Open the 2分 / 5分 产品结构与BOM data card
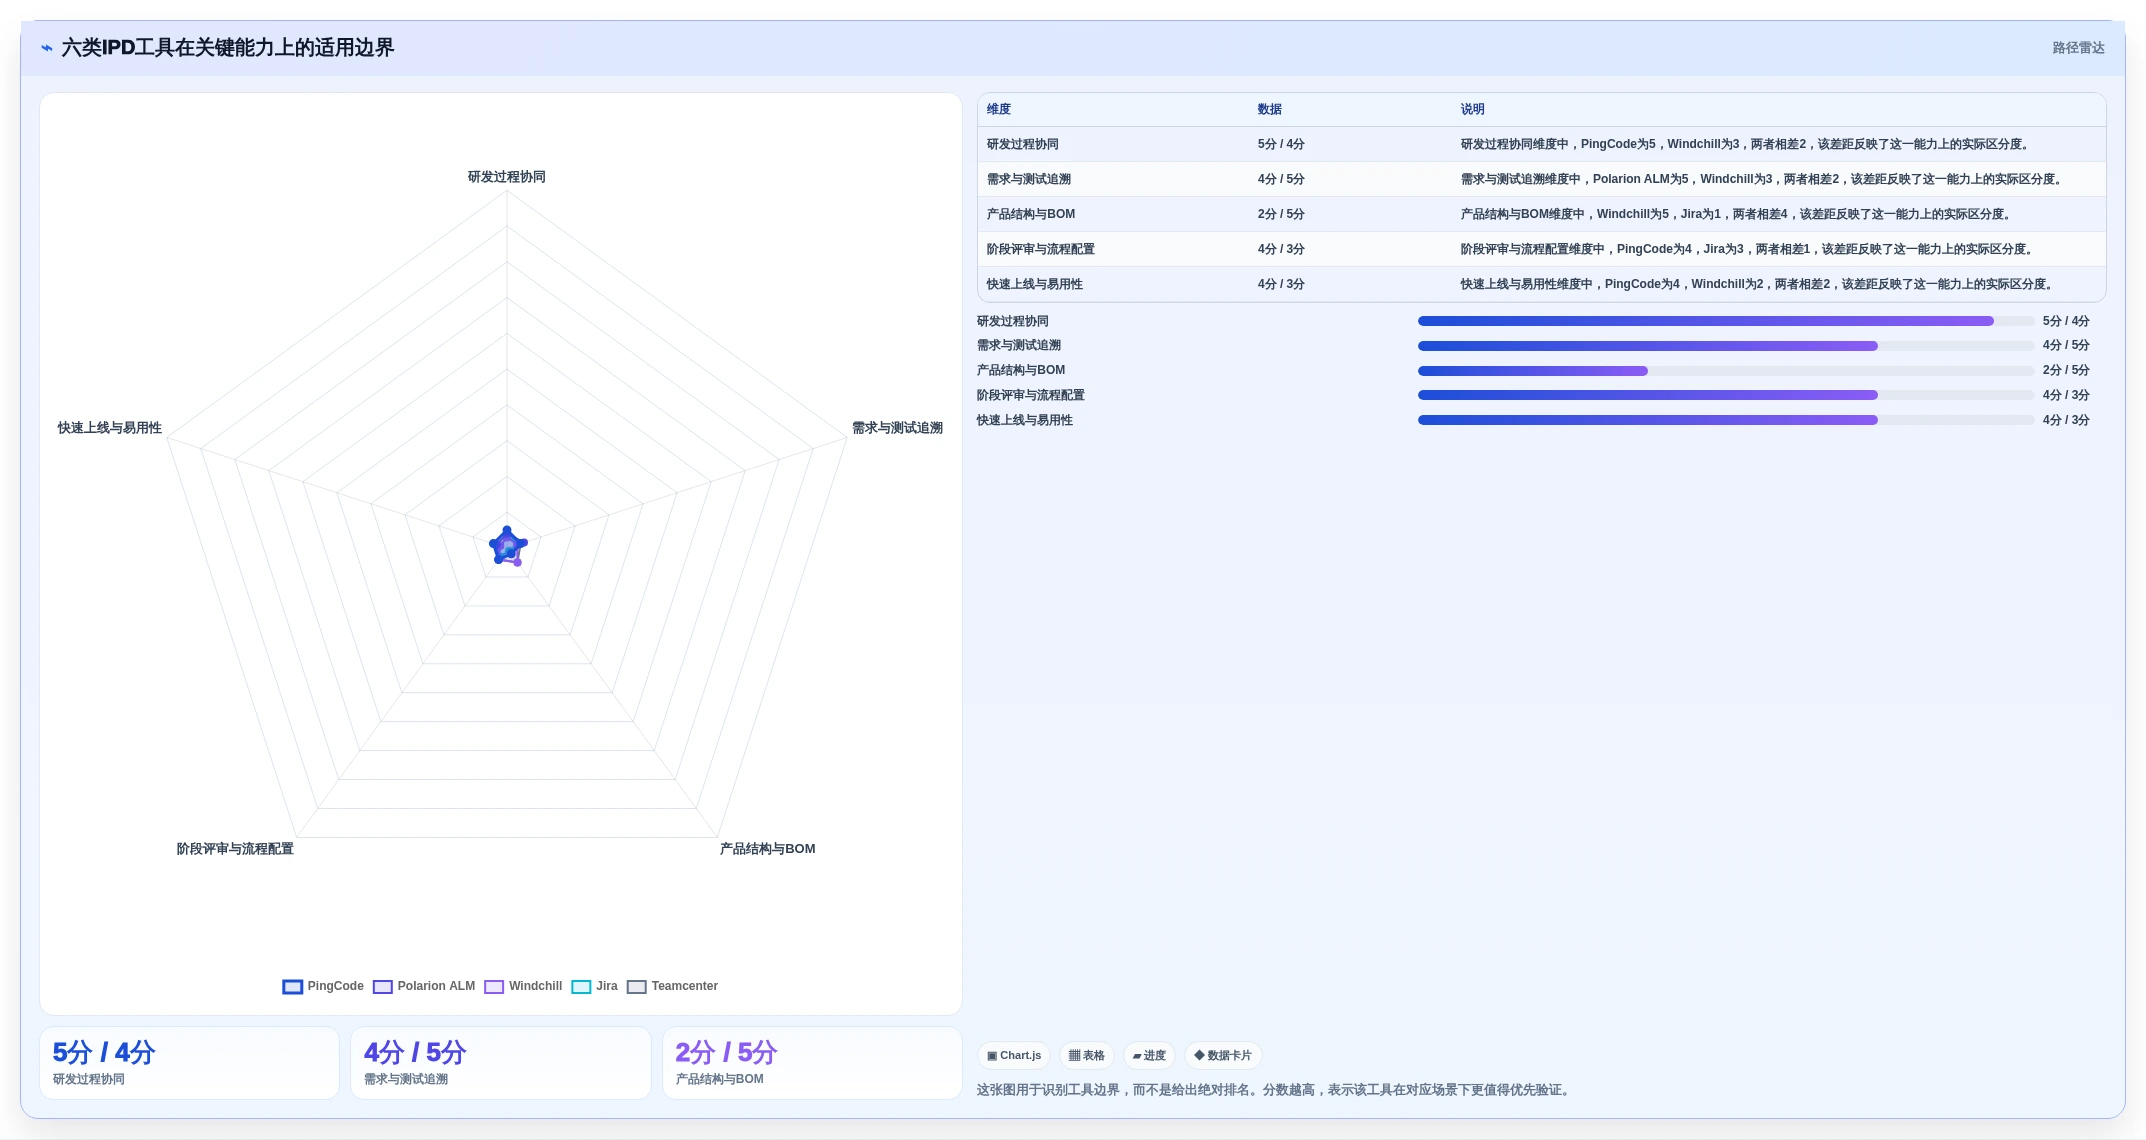 click(x=812, y=1064)
